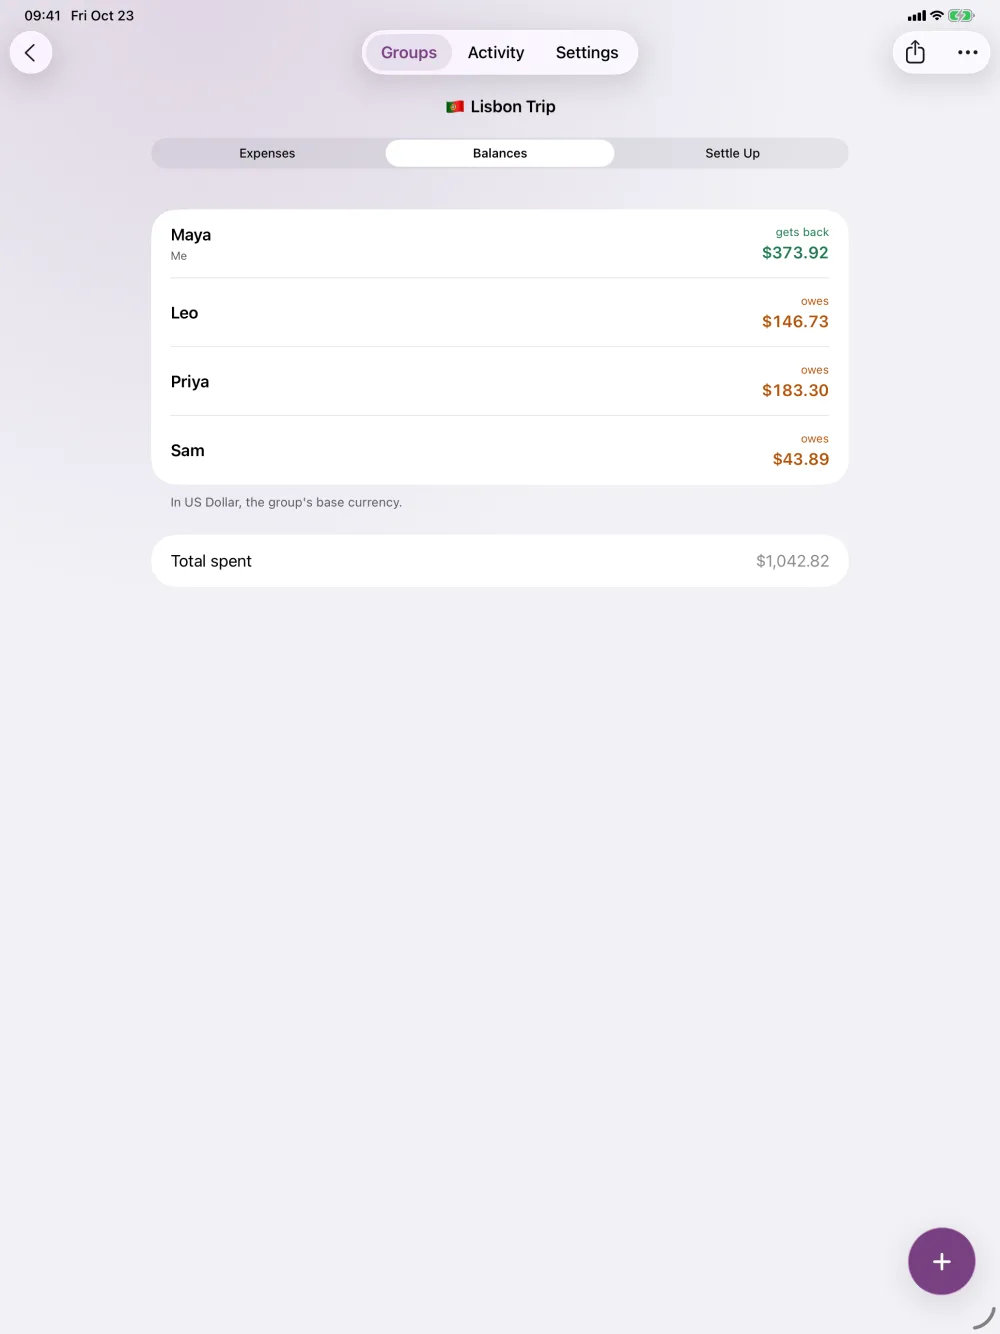The height and width of the screenshot is (1334, 1000).
Task: Switch to the Expenses segment
Action: pyautogui.click(x=267, y=153)
